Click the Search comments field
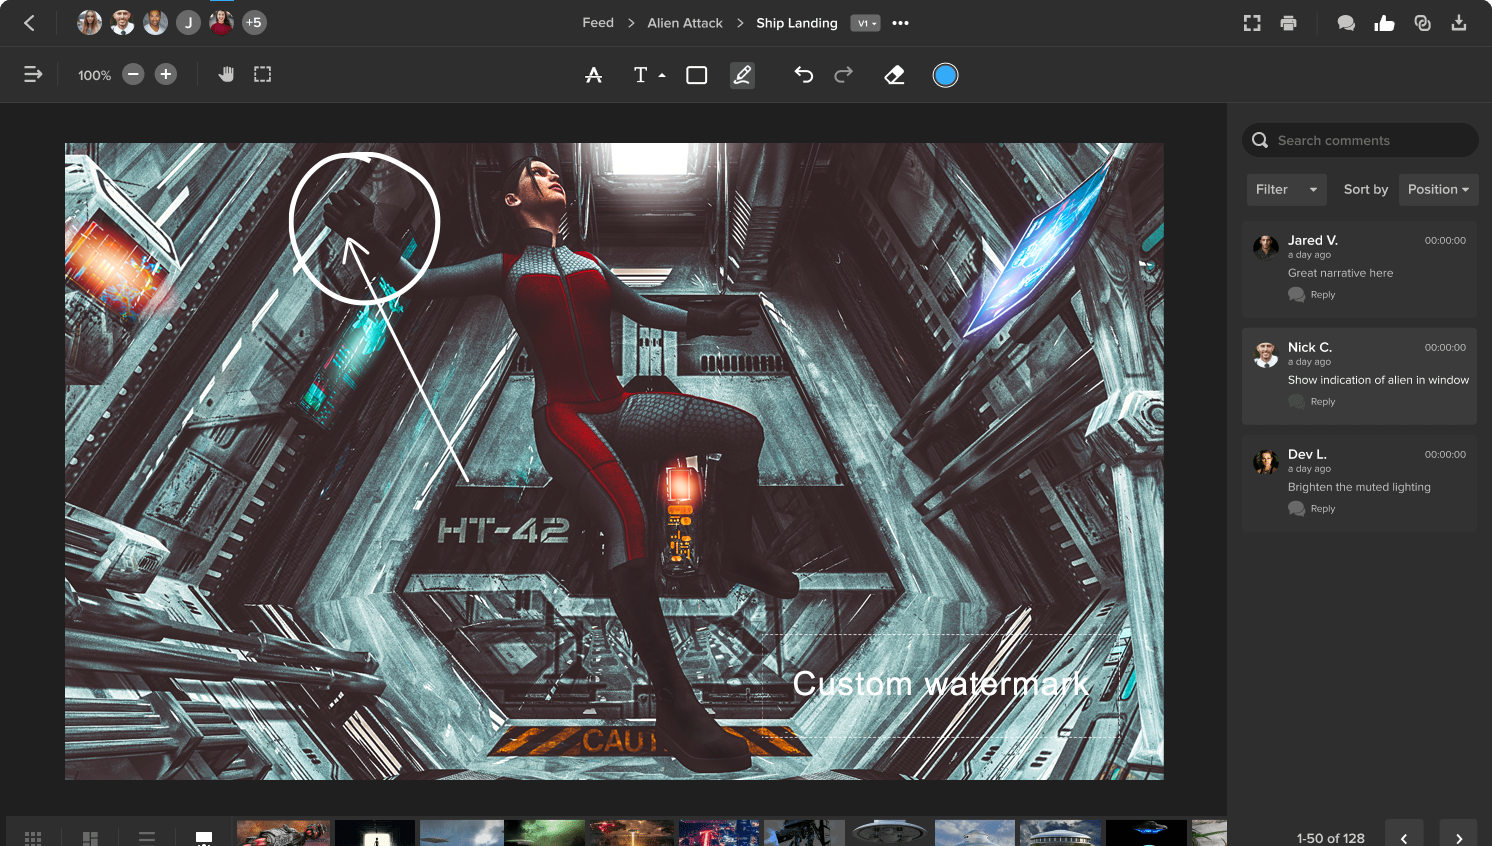Image resolution: width=1492 pixels, height=846 pixels. (1360, 140)
